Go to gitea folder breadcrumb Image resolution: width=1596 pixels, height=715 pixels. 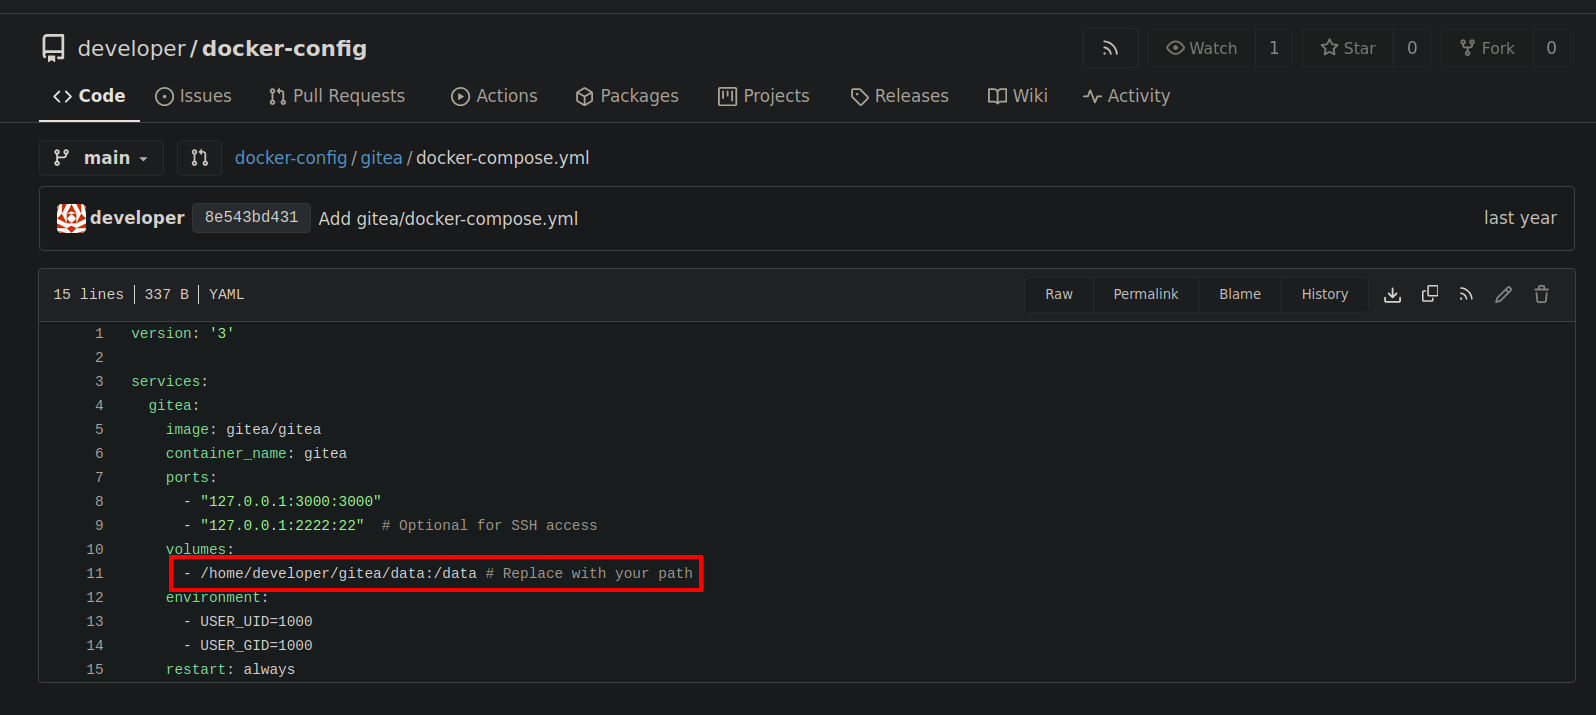click(x=381, y=158)
